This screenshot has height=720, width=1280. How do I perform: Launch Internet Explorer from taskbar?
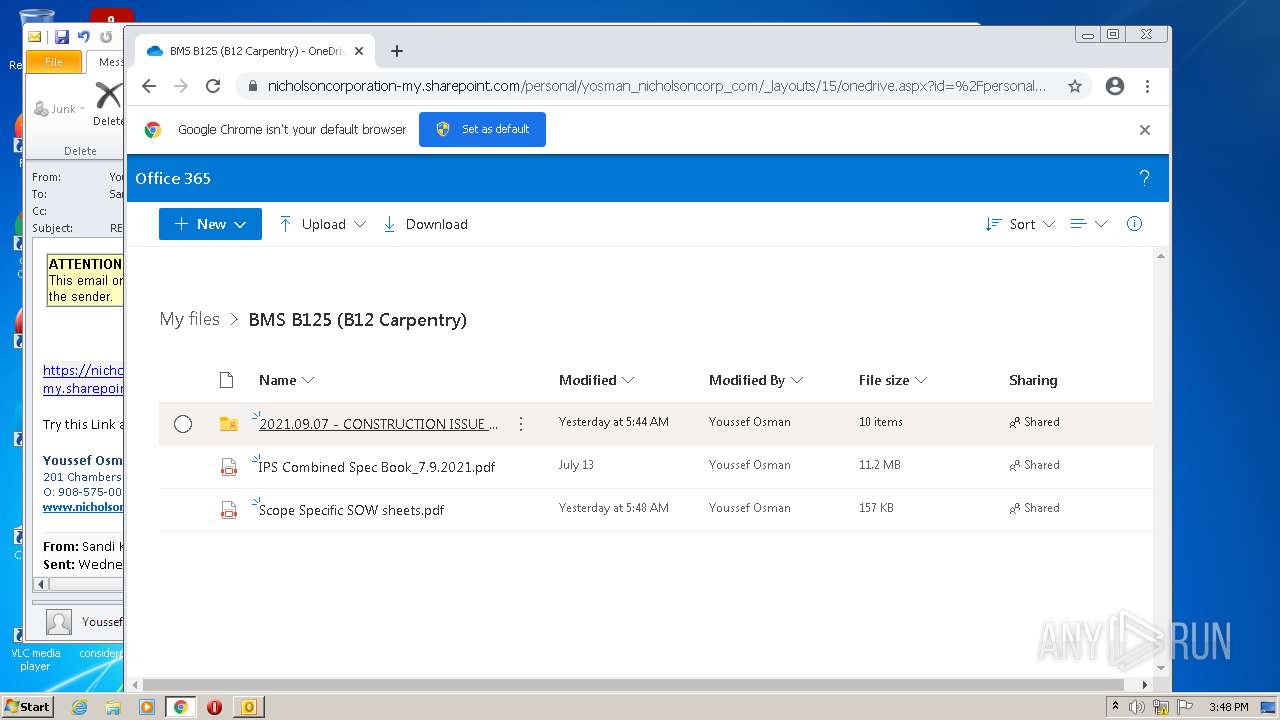[x=79, y=707]
